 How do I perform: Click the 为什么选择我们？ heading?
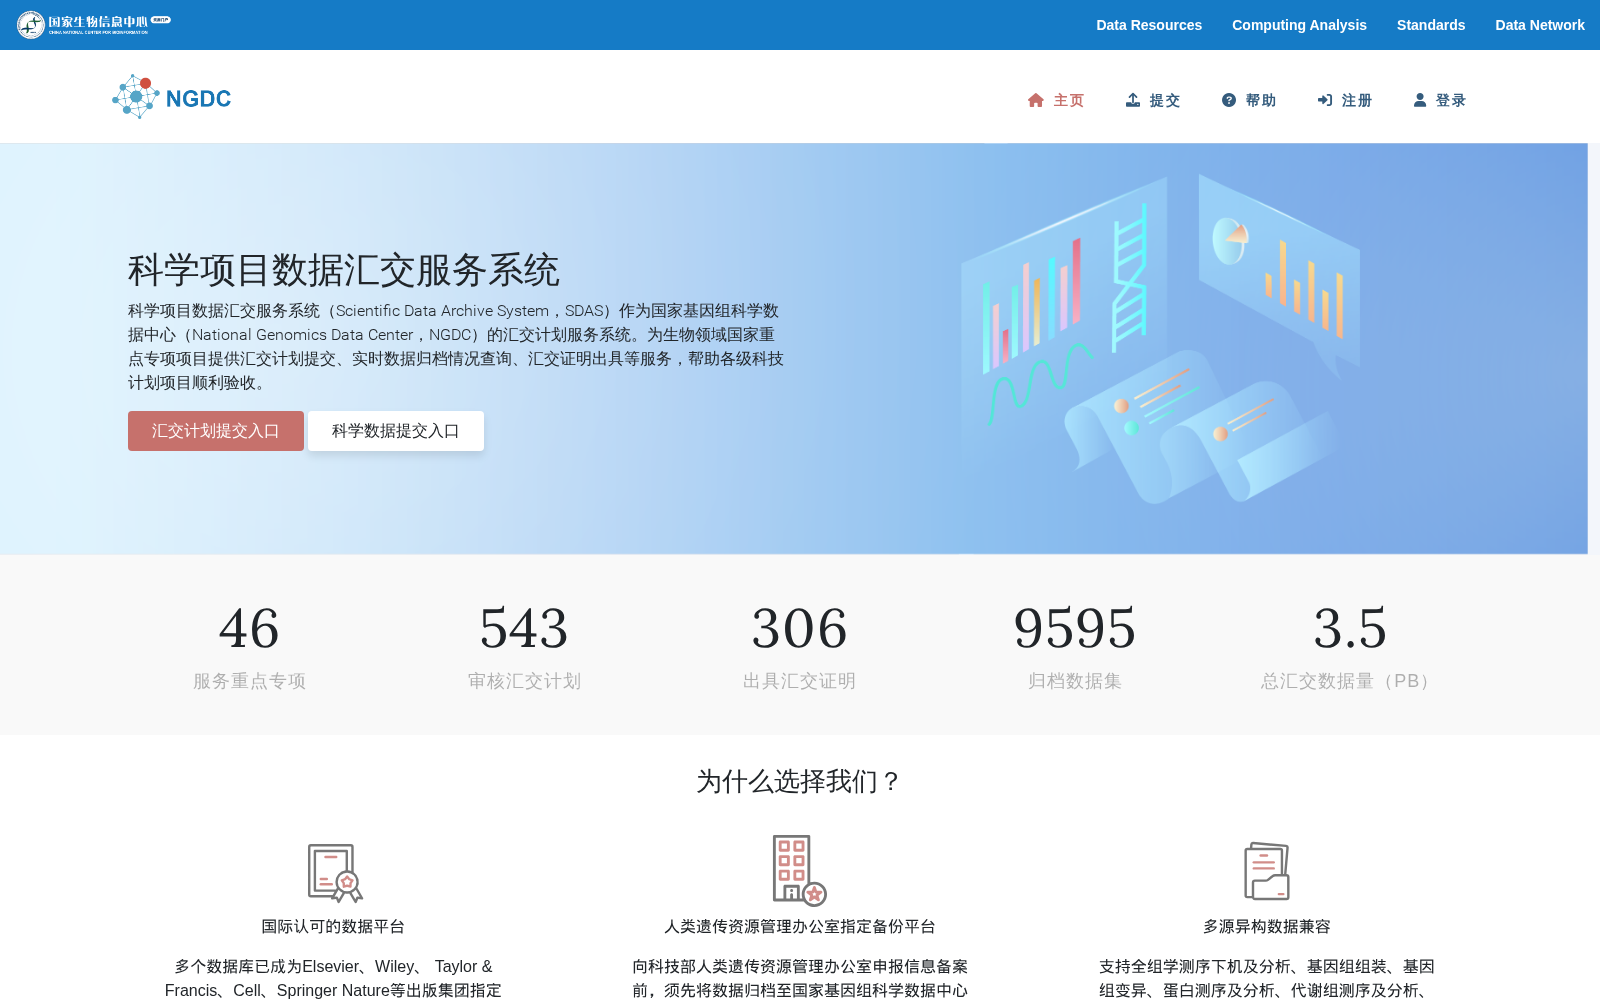coord(800,781)
